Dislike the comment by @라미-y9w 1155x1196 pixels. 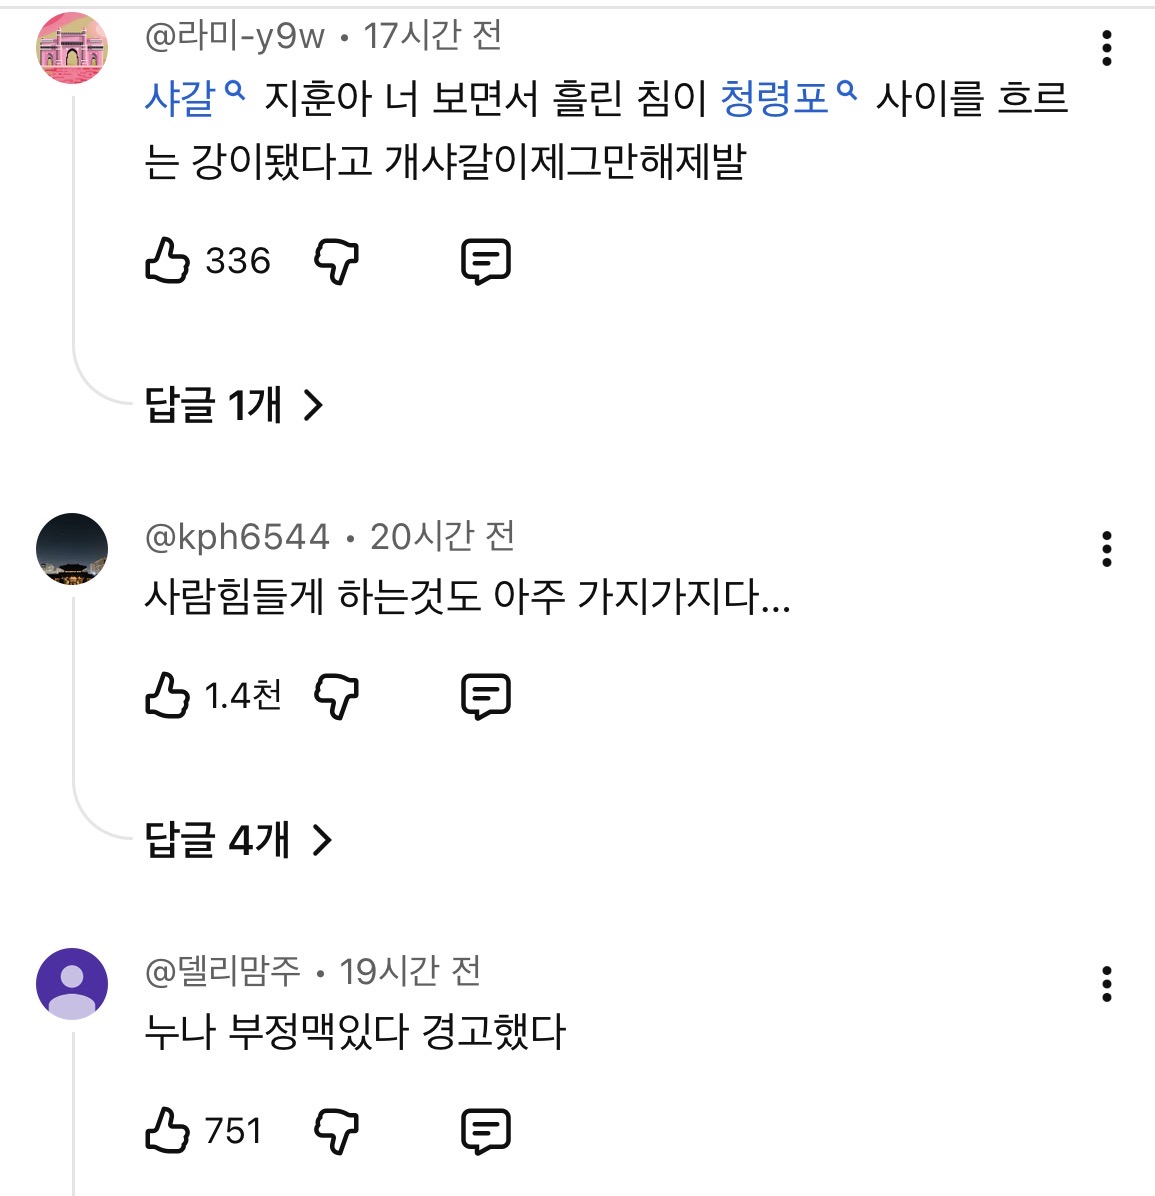click(336, 262)
